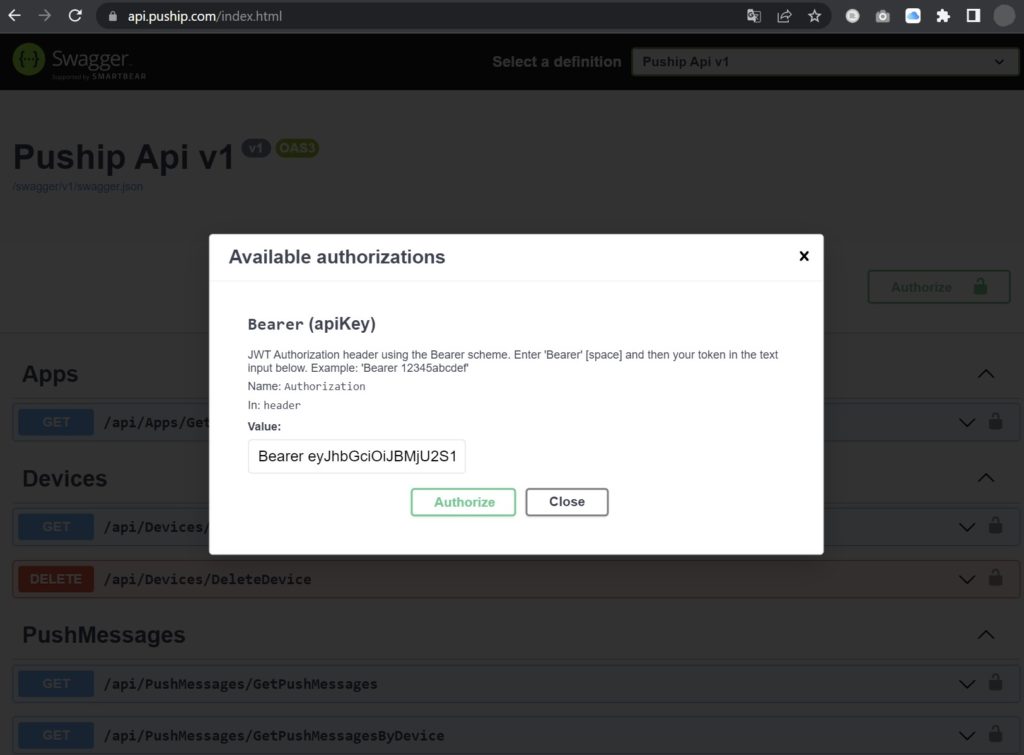This screenshot has width=1024, height=755.
Task: Open the Puship Api v1 definition dropdown
Action: (x=824, y=62)
